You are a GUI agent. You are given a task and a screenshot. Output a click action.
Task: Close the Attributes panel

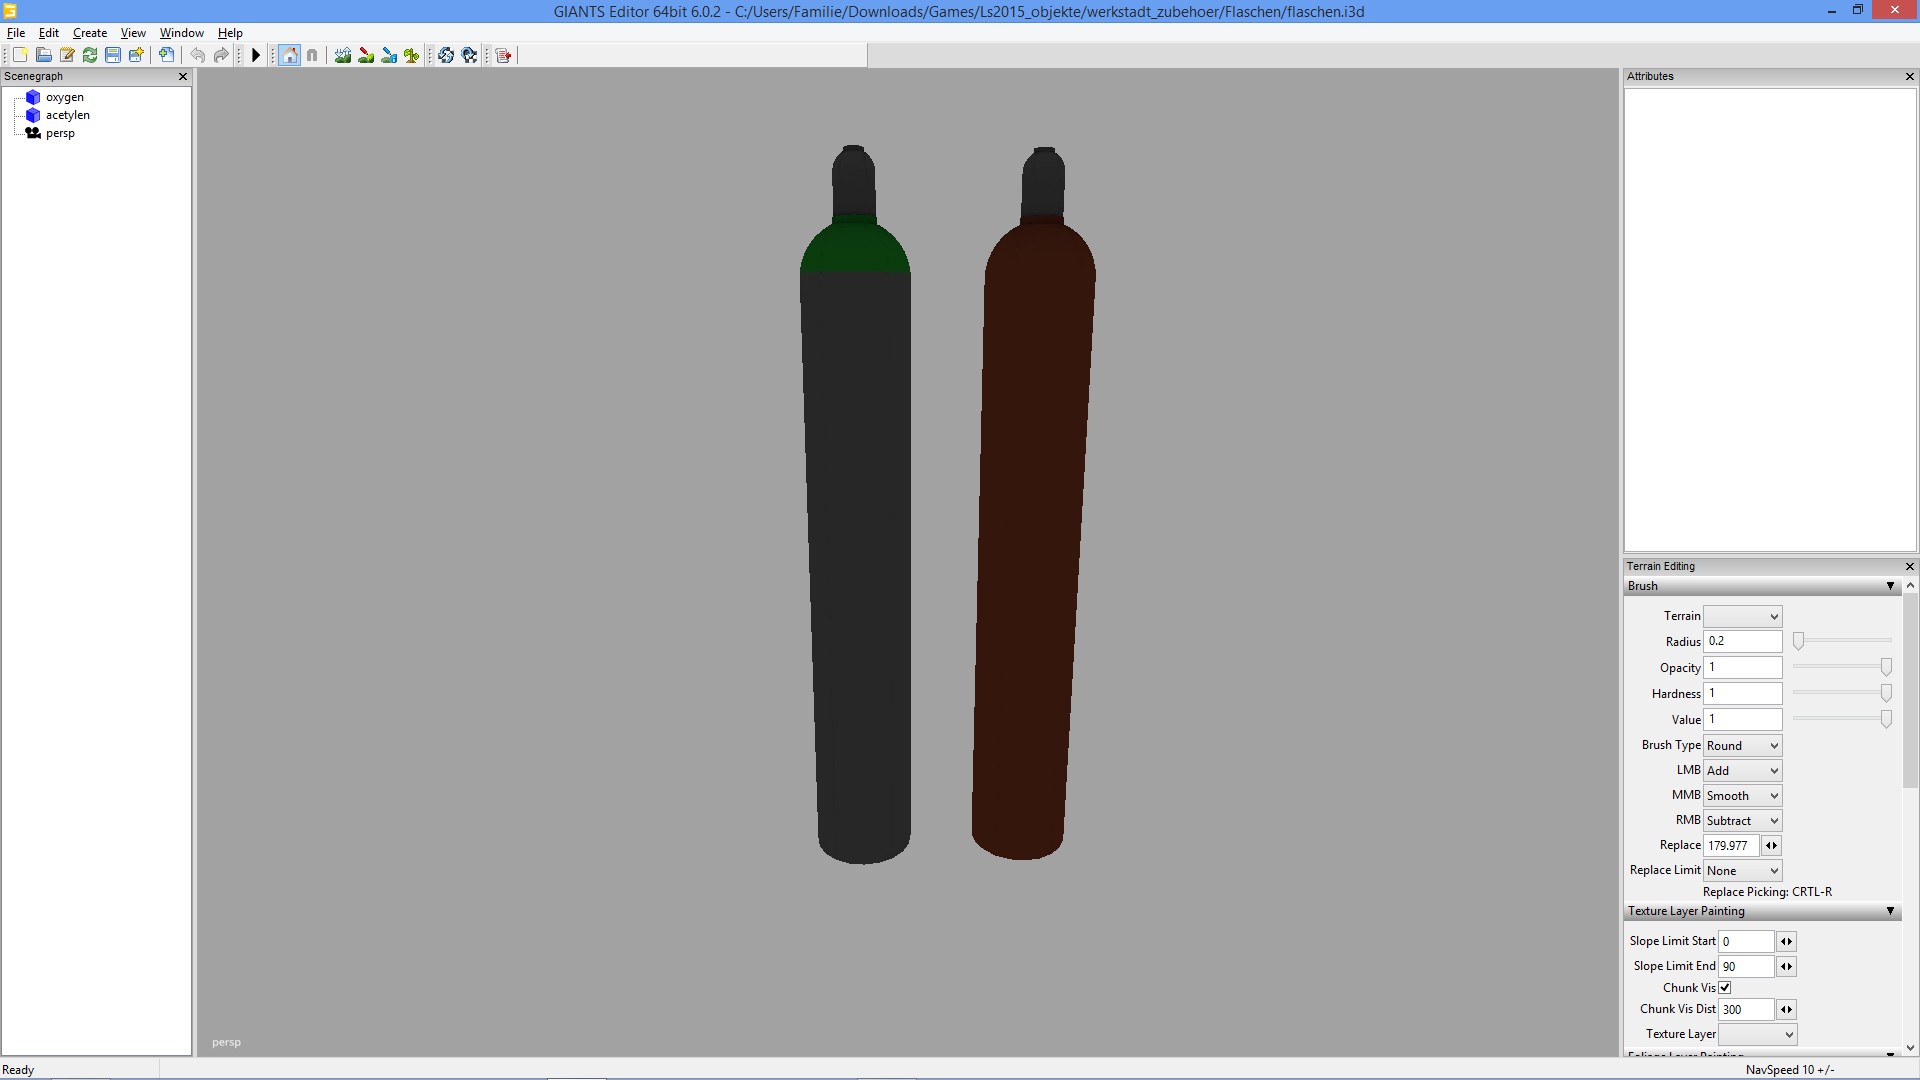click(1910, 76)
